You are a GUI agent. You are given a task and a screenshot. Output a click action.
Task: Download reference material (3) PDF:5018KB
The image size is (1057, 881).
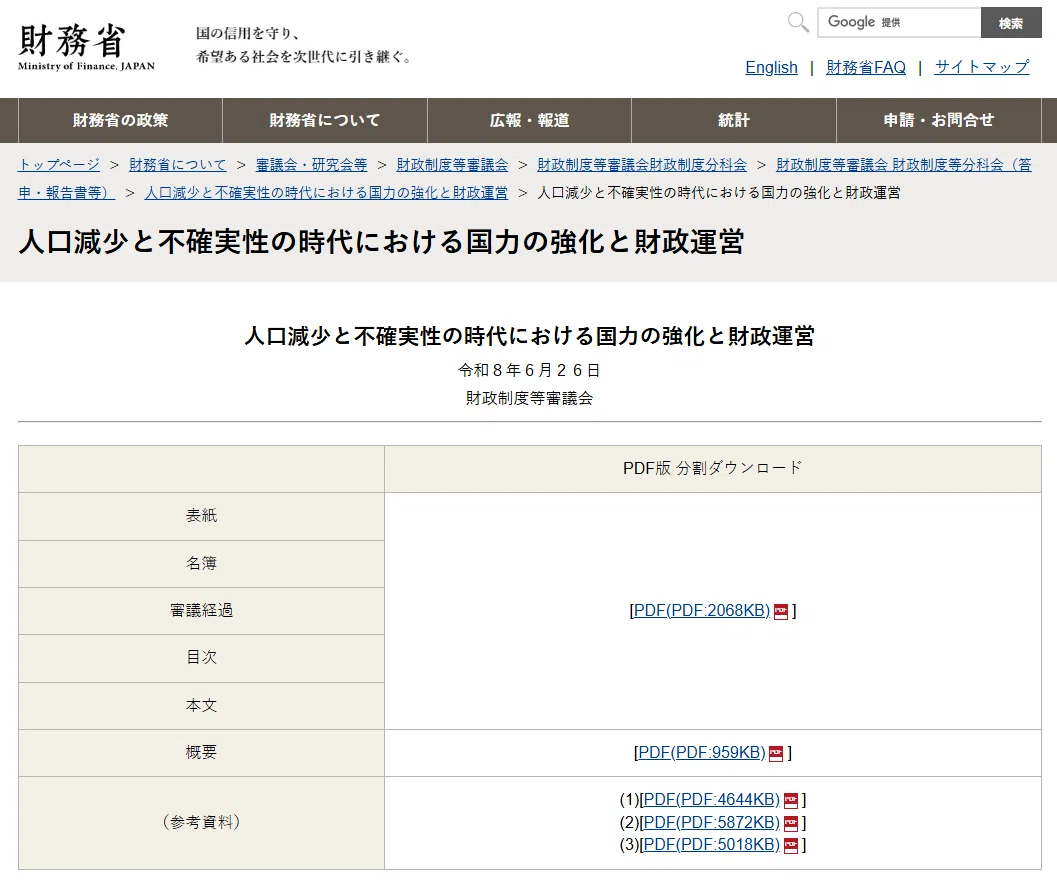point(711,845)
